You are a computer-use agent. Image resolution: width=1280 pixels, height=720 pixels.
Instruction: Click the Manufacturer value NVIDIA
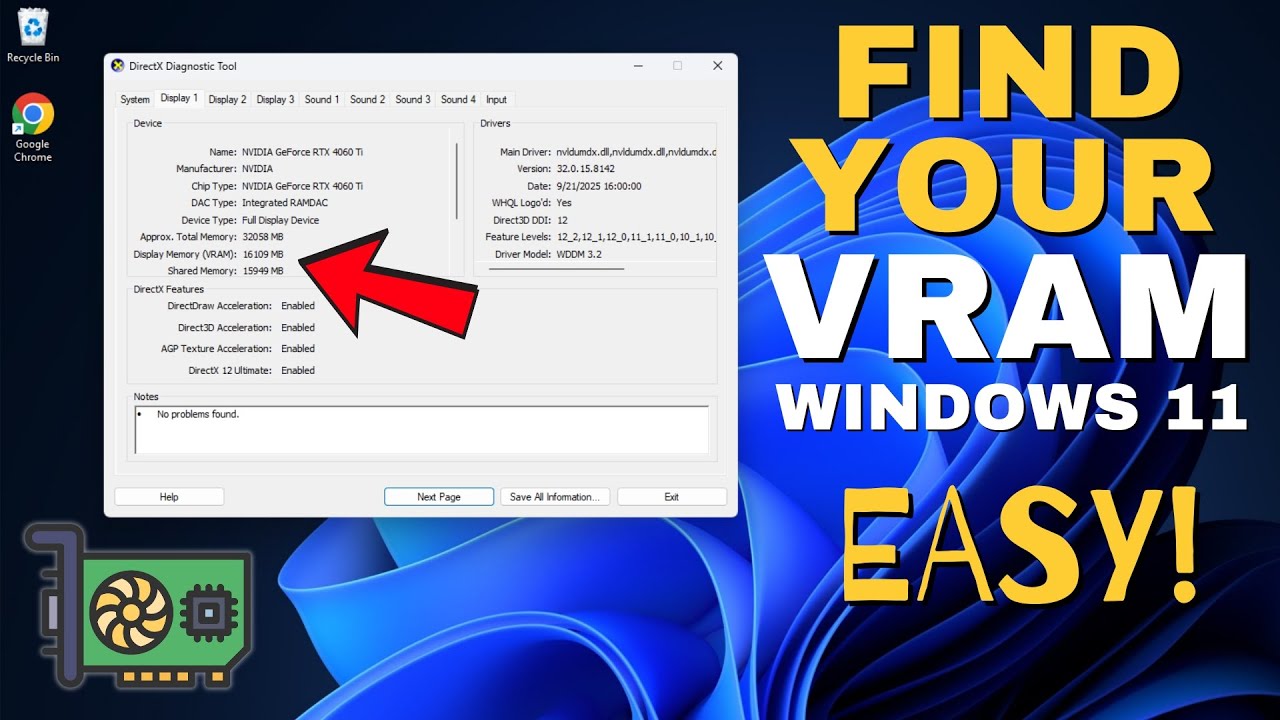pyautogui.click(x=257, y=169)
